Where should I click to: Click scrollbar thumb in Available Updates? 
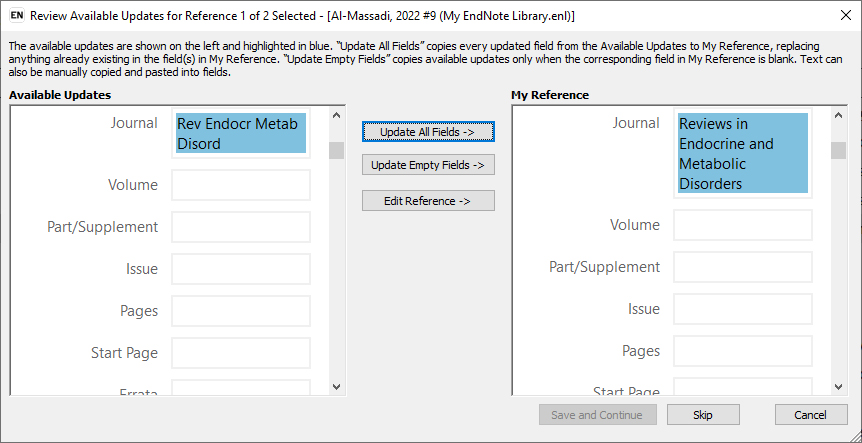click(x=336, y=151)
